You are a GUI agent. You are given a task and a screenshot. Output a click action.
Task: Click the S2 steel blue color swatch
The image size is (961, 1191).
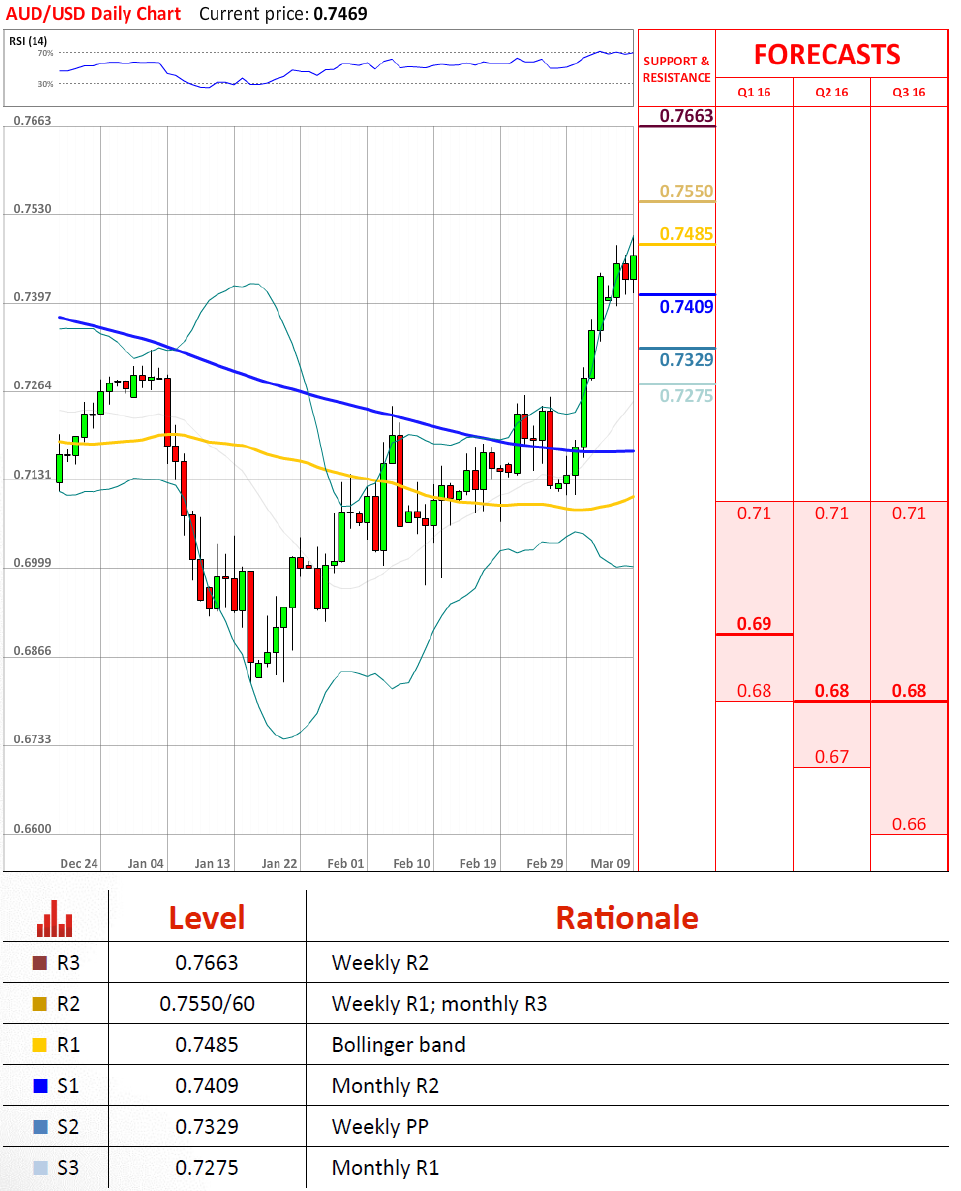[x=40, y=1127]
